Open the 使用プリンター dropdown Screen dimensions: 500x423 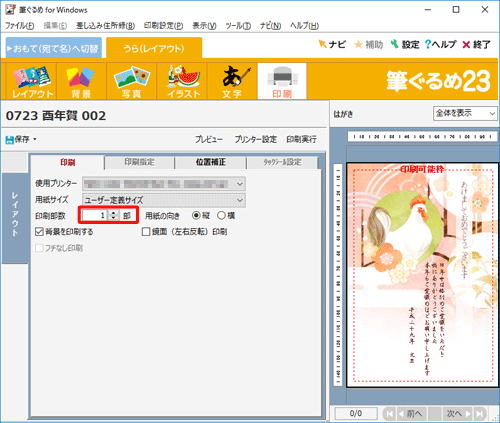(x=164, y=184)
